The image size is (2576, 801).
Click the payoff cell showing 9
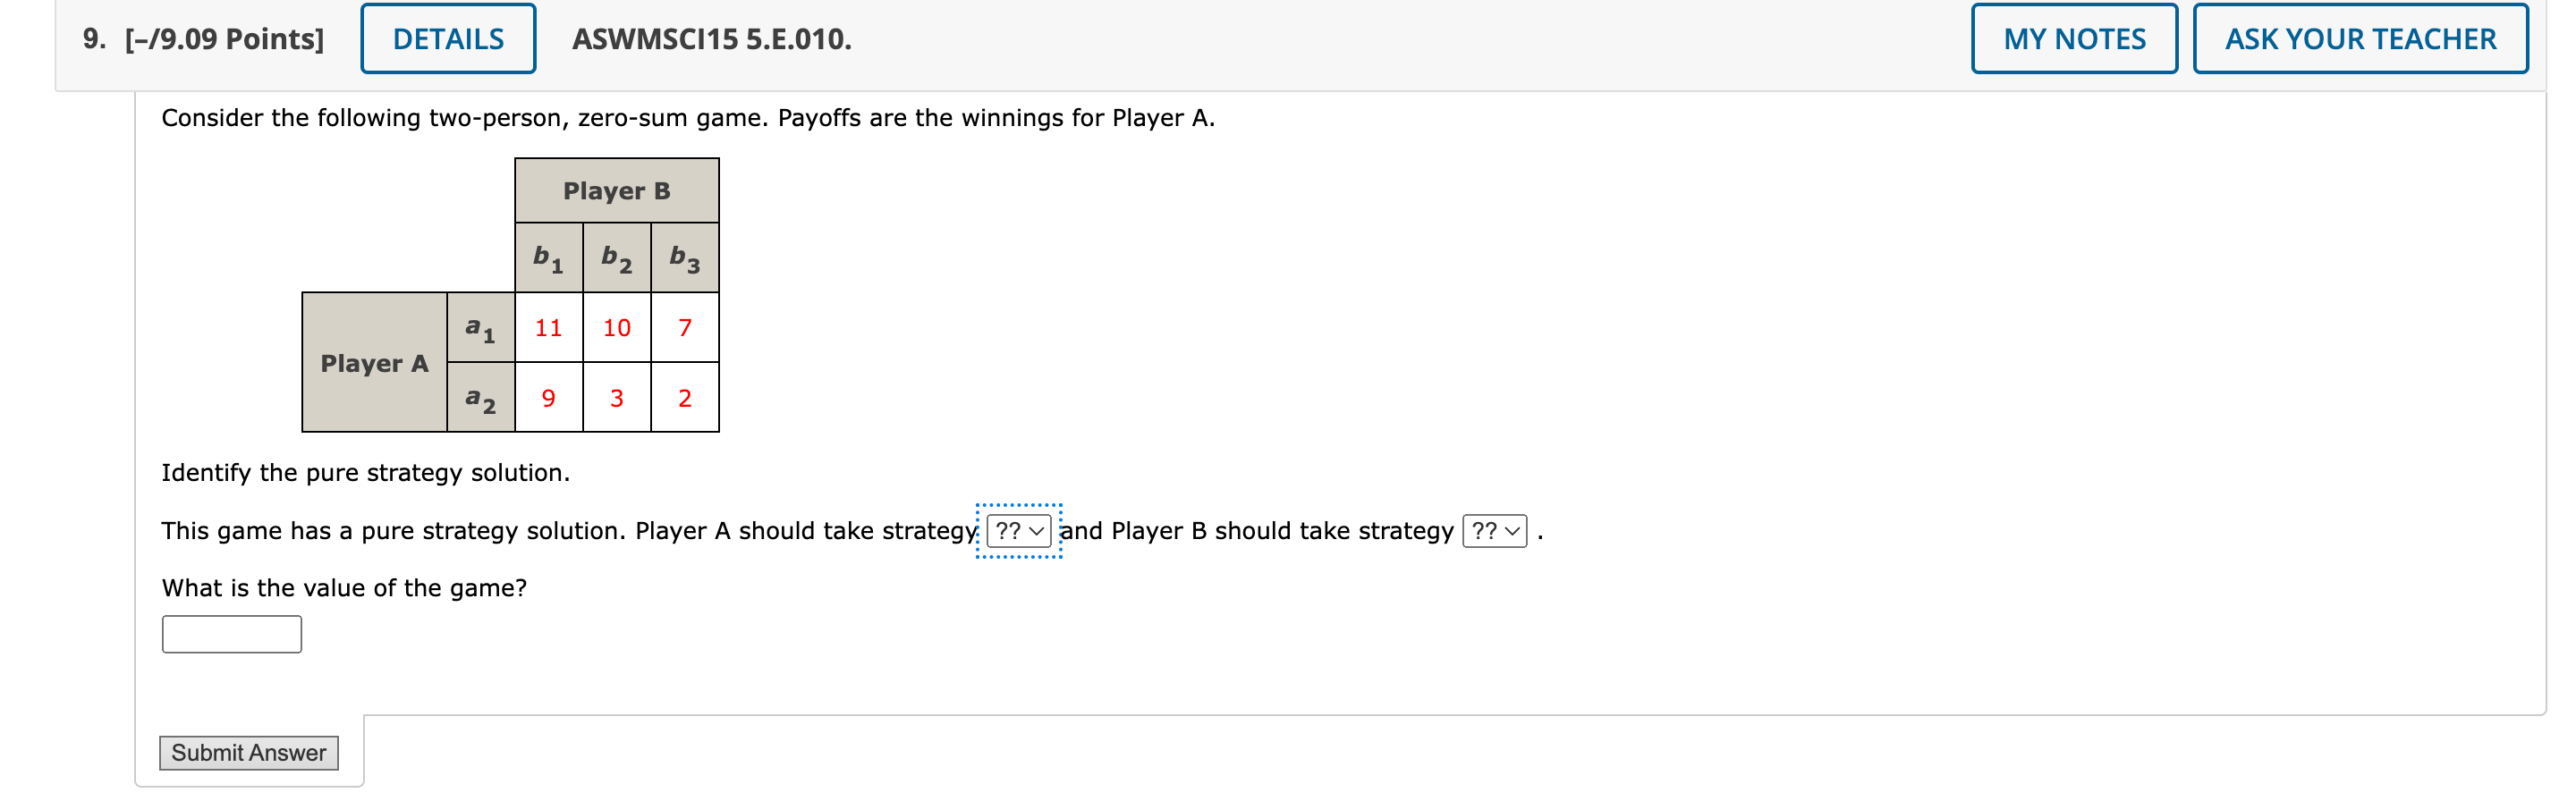549,397
